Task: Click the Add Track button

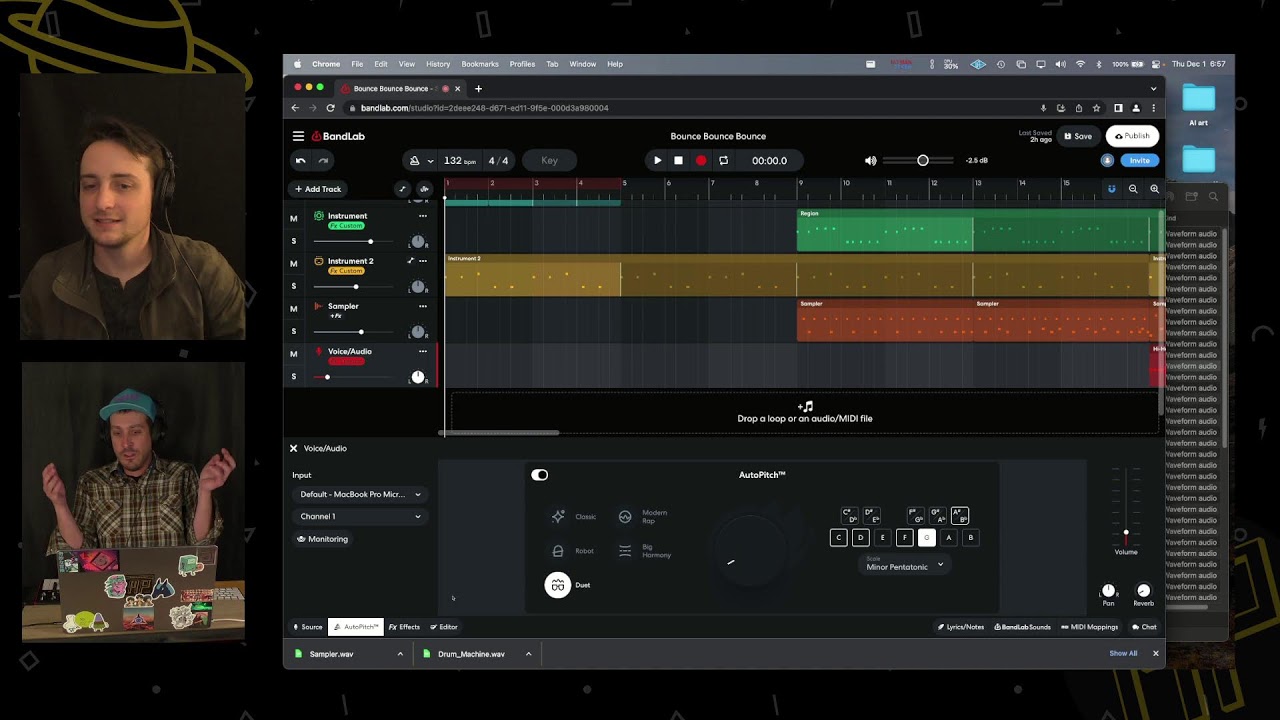Action: coord(318,189)
